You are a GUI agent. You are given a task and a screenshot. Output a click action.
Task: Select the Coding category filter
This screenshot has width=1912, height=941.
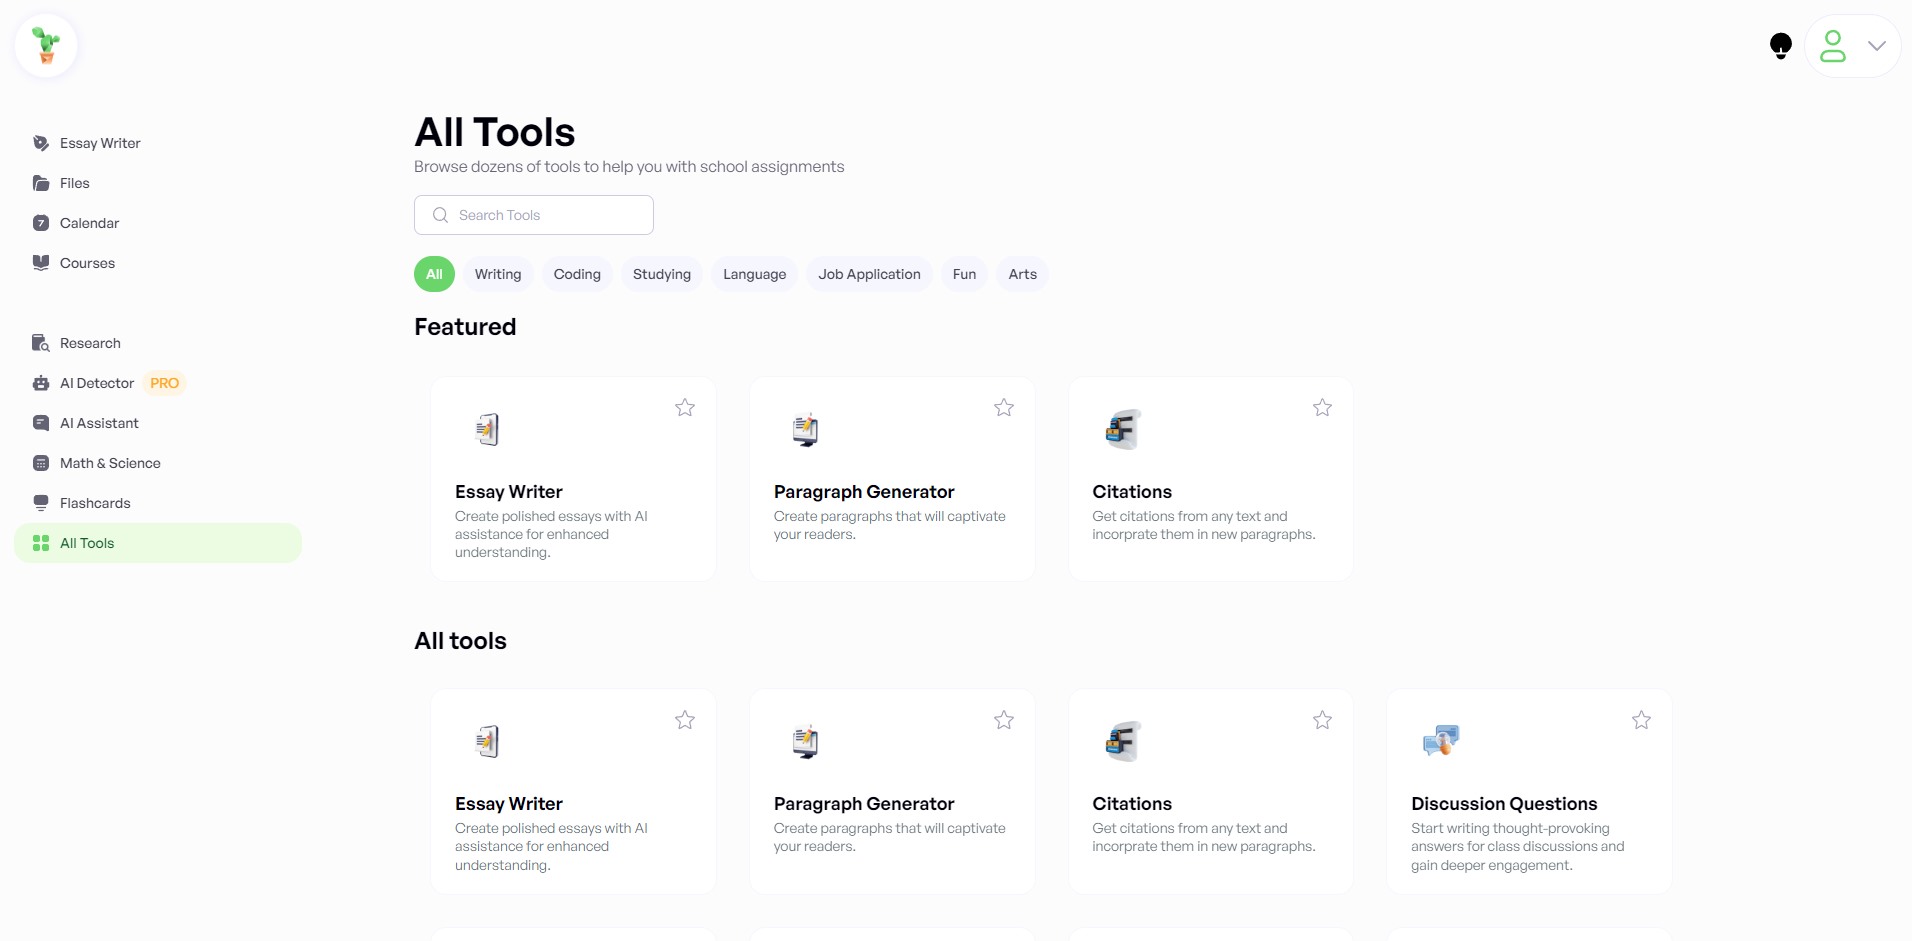(577, 274)
